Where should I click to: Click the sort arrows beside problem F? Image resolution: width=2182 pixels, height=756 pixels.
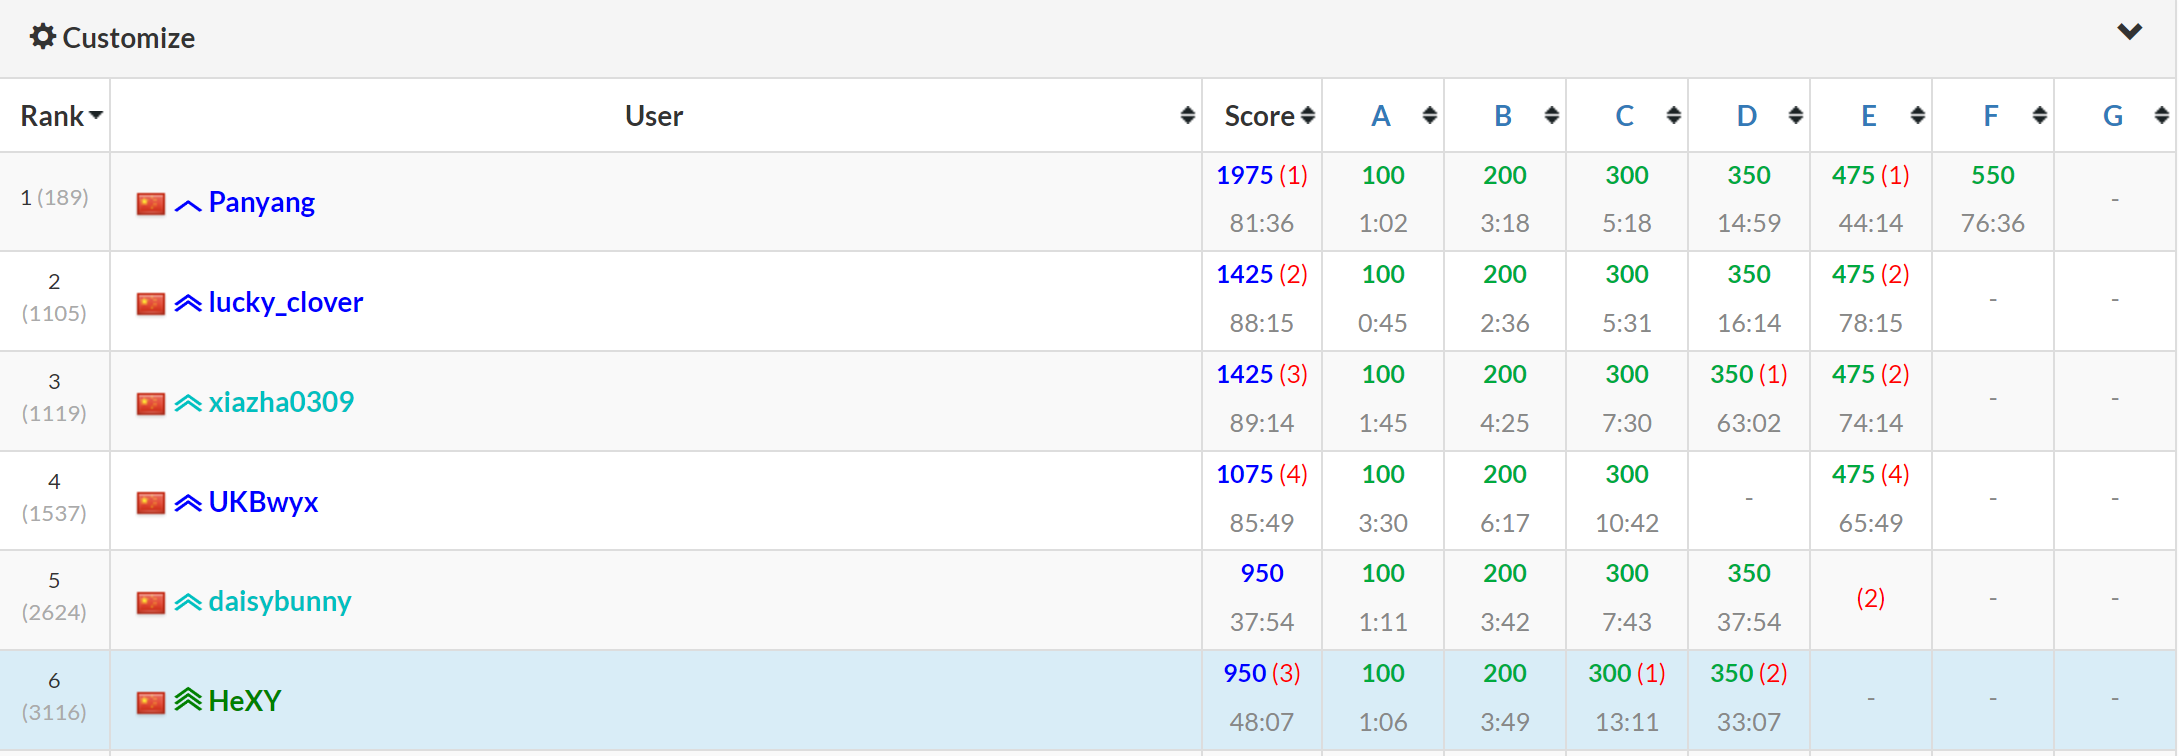(2039, 116)
